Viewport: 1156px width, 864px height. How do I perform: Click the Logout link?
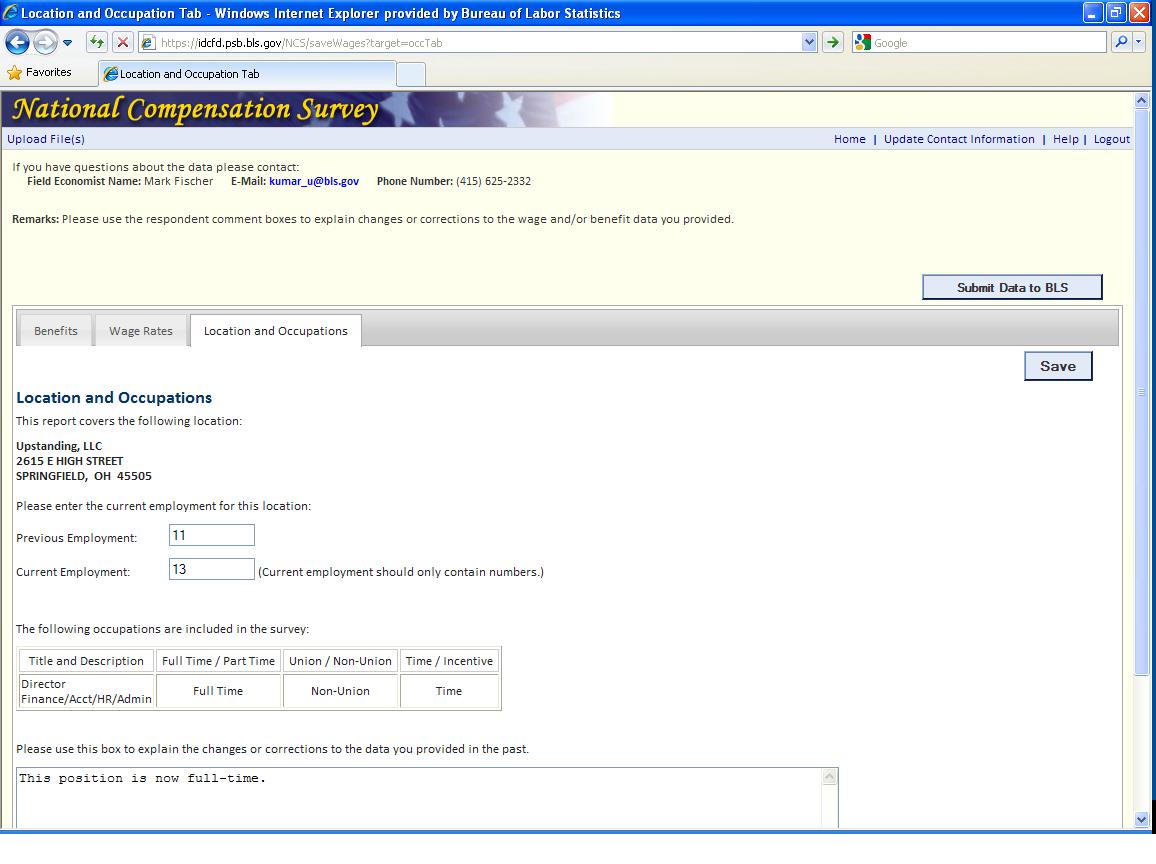click(x=1111, y=139)
